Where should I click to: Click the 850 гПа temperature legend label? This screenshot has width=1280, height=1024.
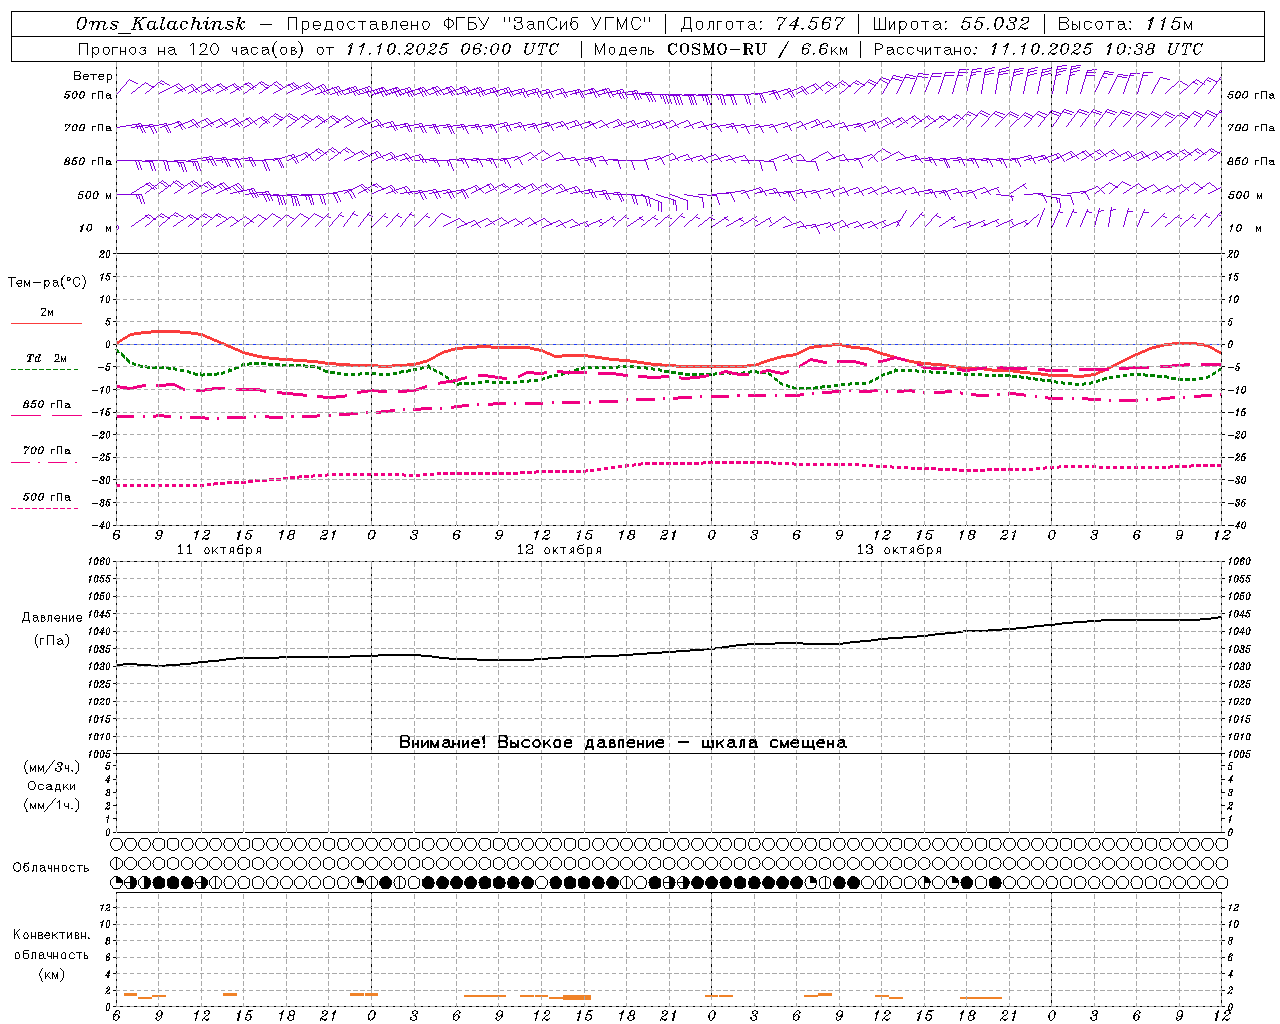(x=47, y=405)
